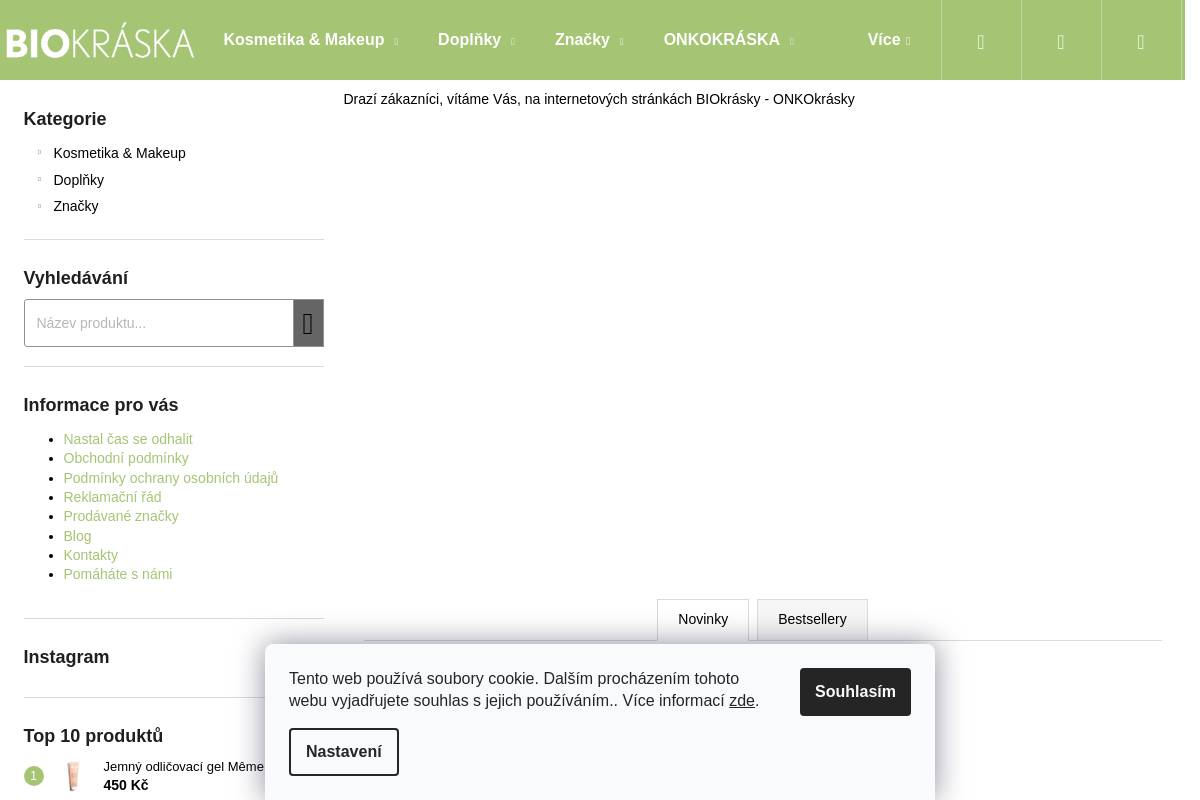Image resolution: width=1200 pixels, height=800 pixels.
Task: Switch to the Novinky tab
Action: tap(703, 620)
